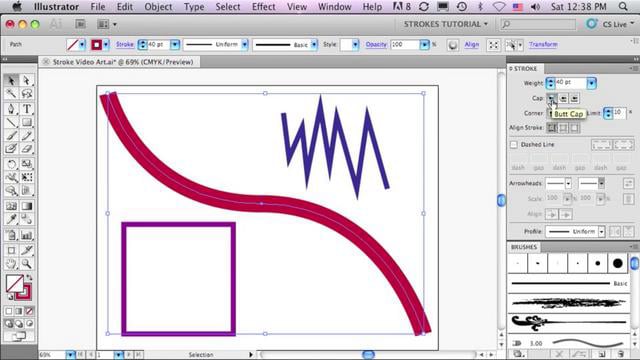This screenshot has width=640, height=360.
Task: Select the Width tool
Action: [x=11, y=177]
